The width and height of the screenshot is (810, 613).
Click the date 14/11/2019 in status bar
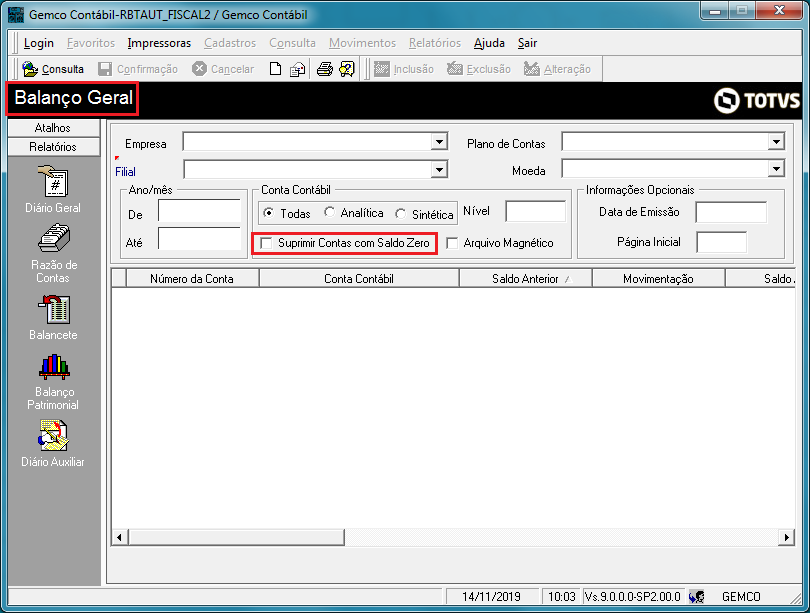click(491, 597)
